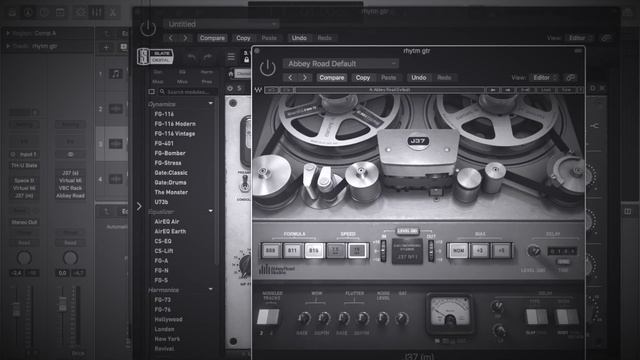Select FG-Bomber module
This screenshot has width=640, height=360.
170,153
